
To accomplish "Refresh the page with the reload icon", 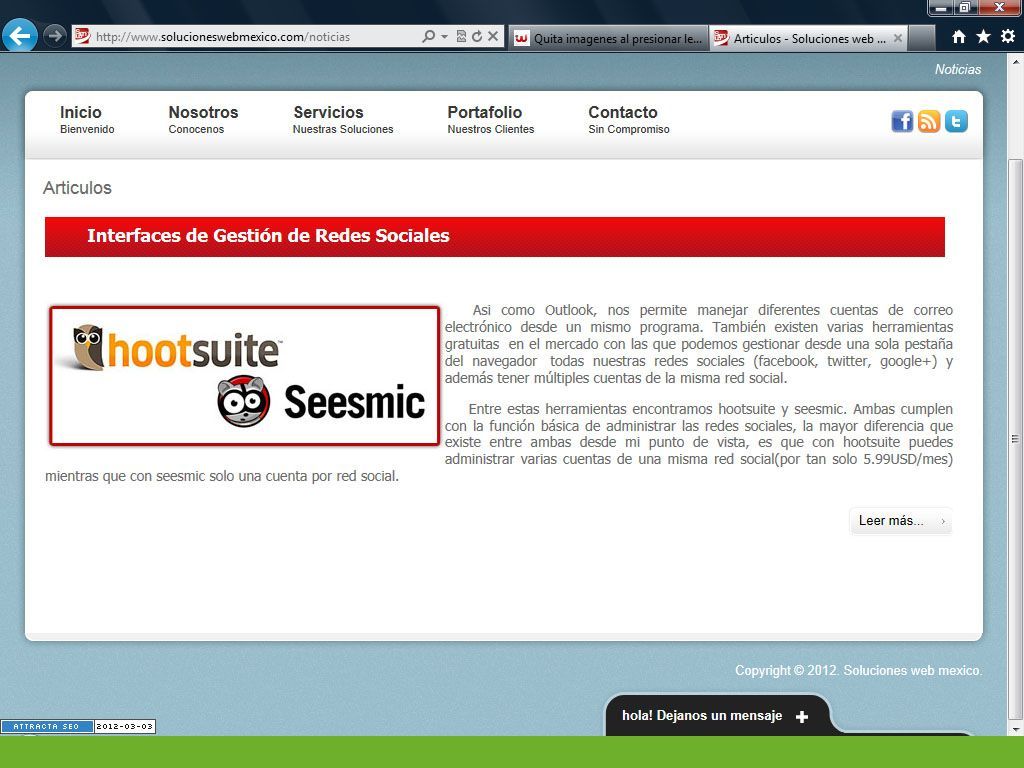I will pyautogui.click(x=477, y=37).
